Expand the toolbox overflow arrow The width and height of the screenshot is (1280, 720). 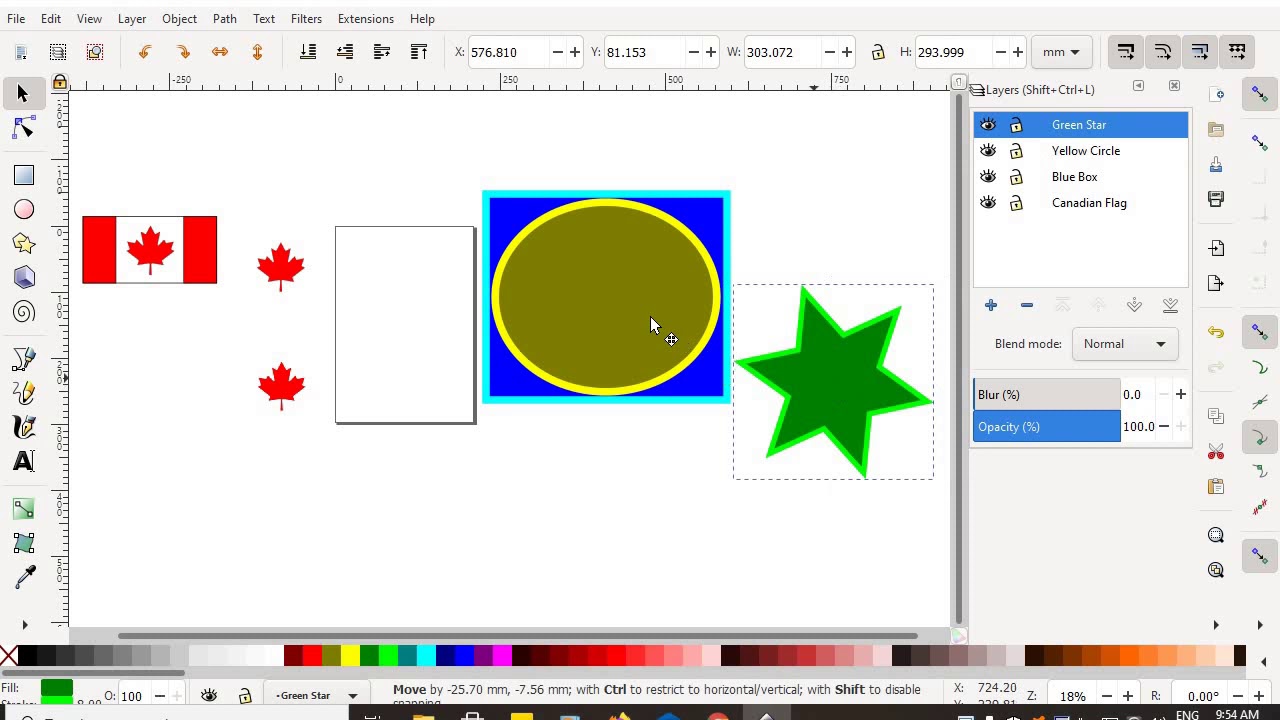click(24, 625)
